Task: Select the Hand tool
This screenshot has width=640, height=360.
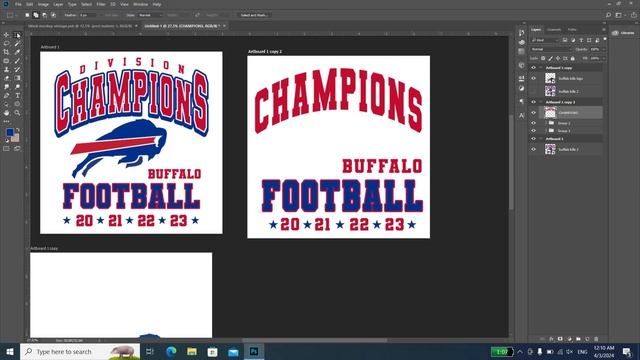Action: [x=6, y=113]
